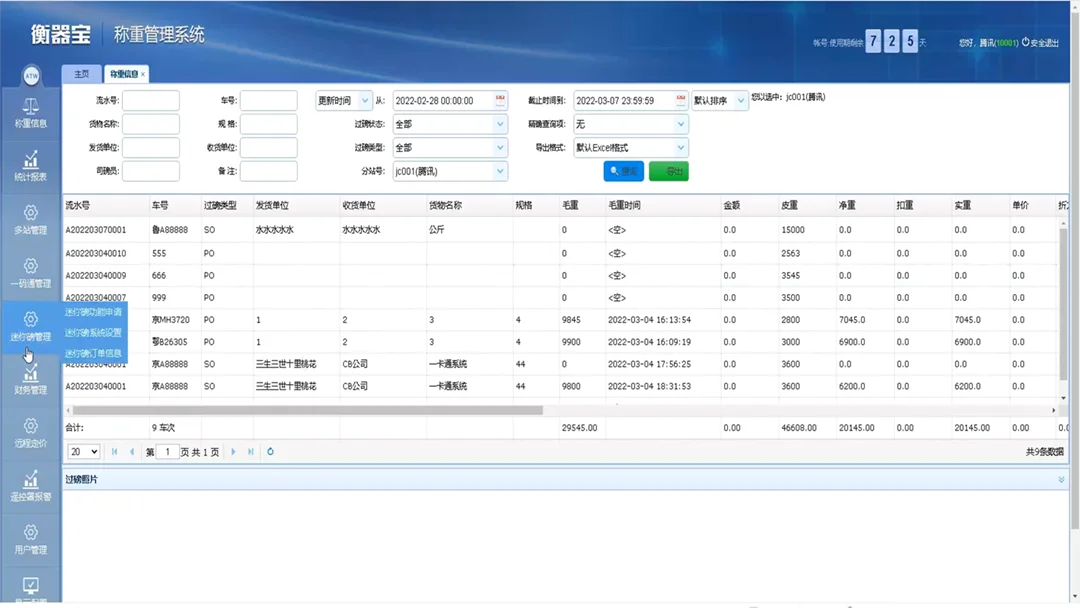Select the 统计报表 sidebar icon
The image size is (1080, 608).
(30, 163)
